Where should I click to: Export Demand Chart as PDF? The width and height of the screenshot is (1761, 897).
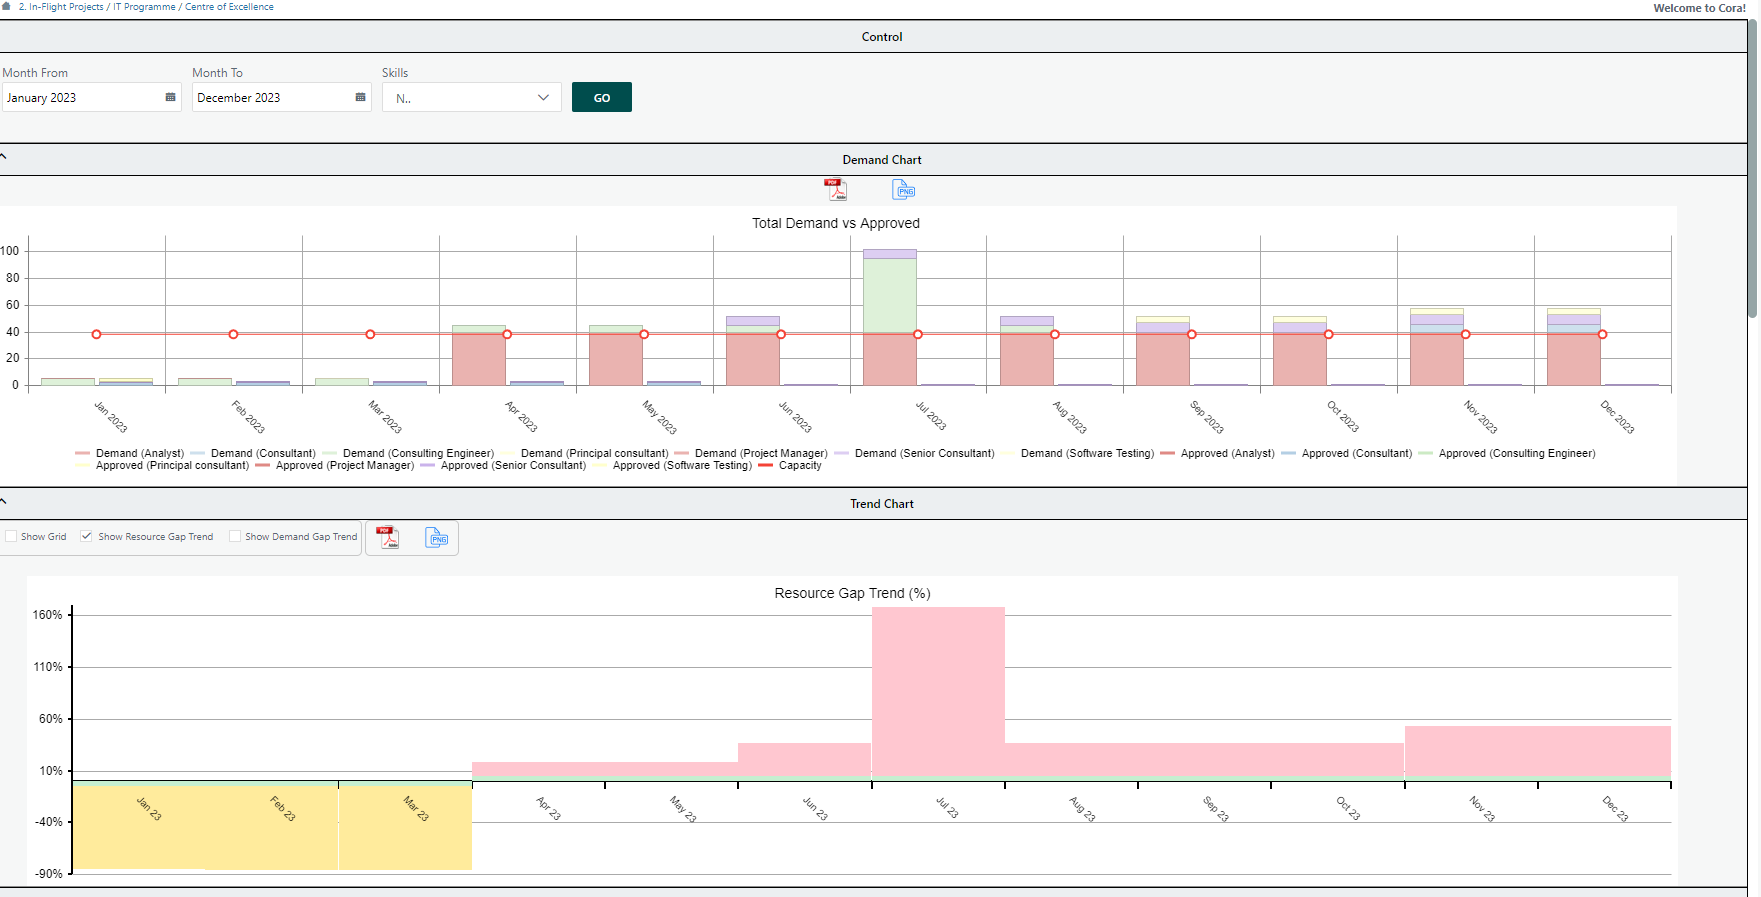coord(835,190)
